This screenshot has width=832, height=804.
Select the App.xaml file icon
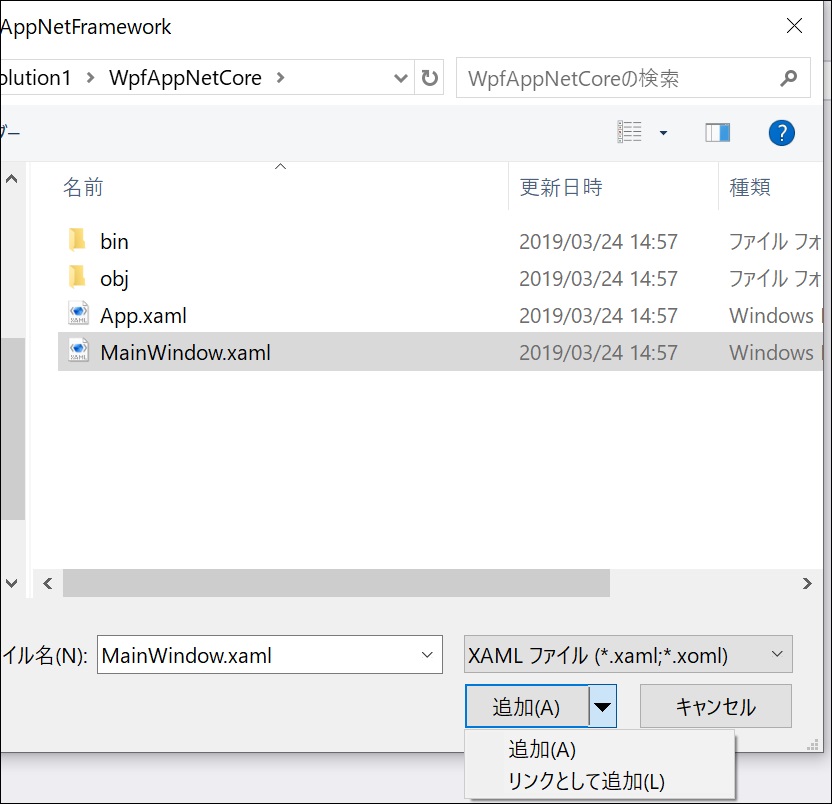pos(79,314)
